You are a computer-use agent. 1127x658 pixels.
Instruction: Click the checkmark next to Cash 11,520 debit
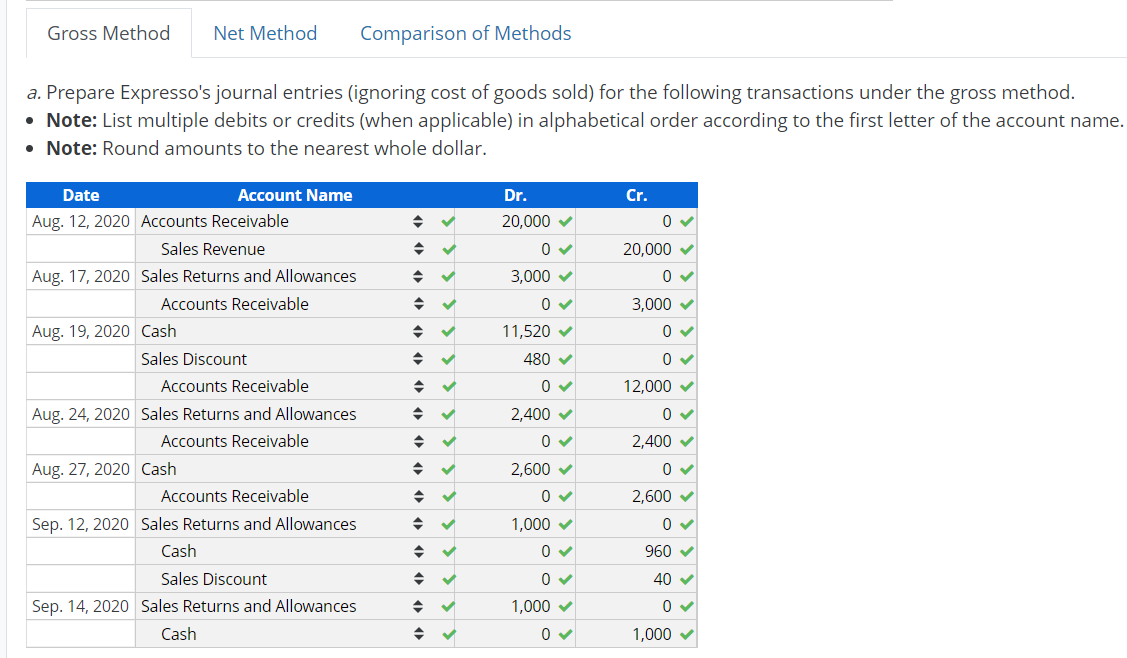pyautogui.click(x=567, y=331)
